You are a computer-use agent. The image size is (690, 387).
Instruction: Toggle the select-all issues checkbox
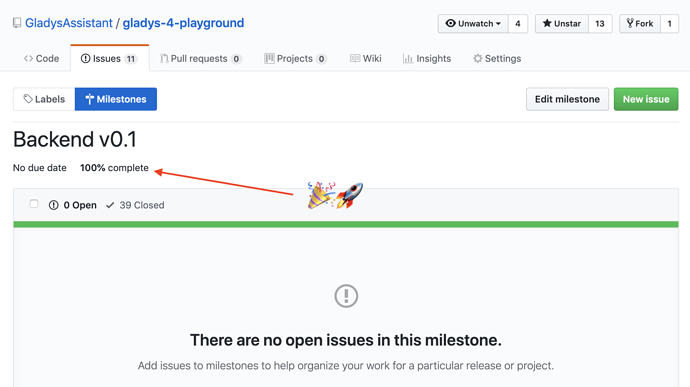point(34,204)
